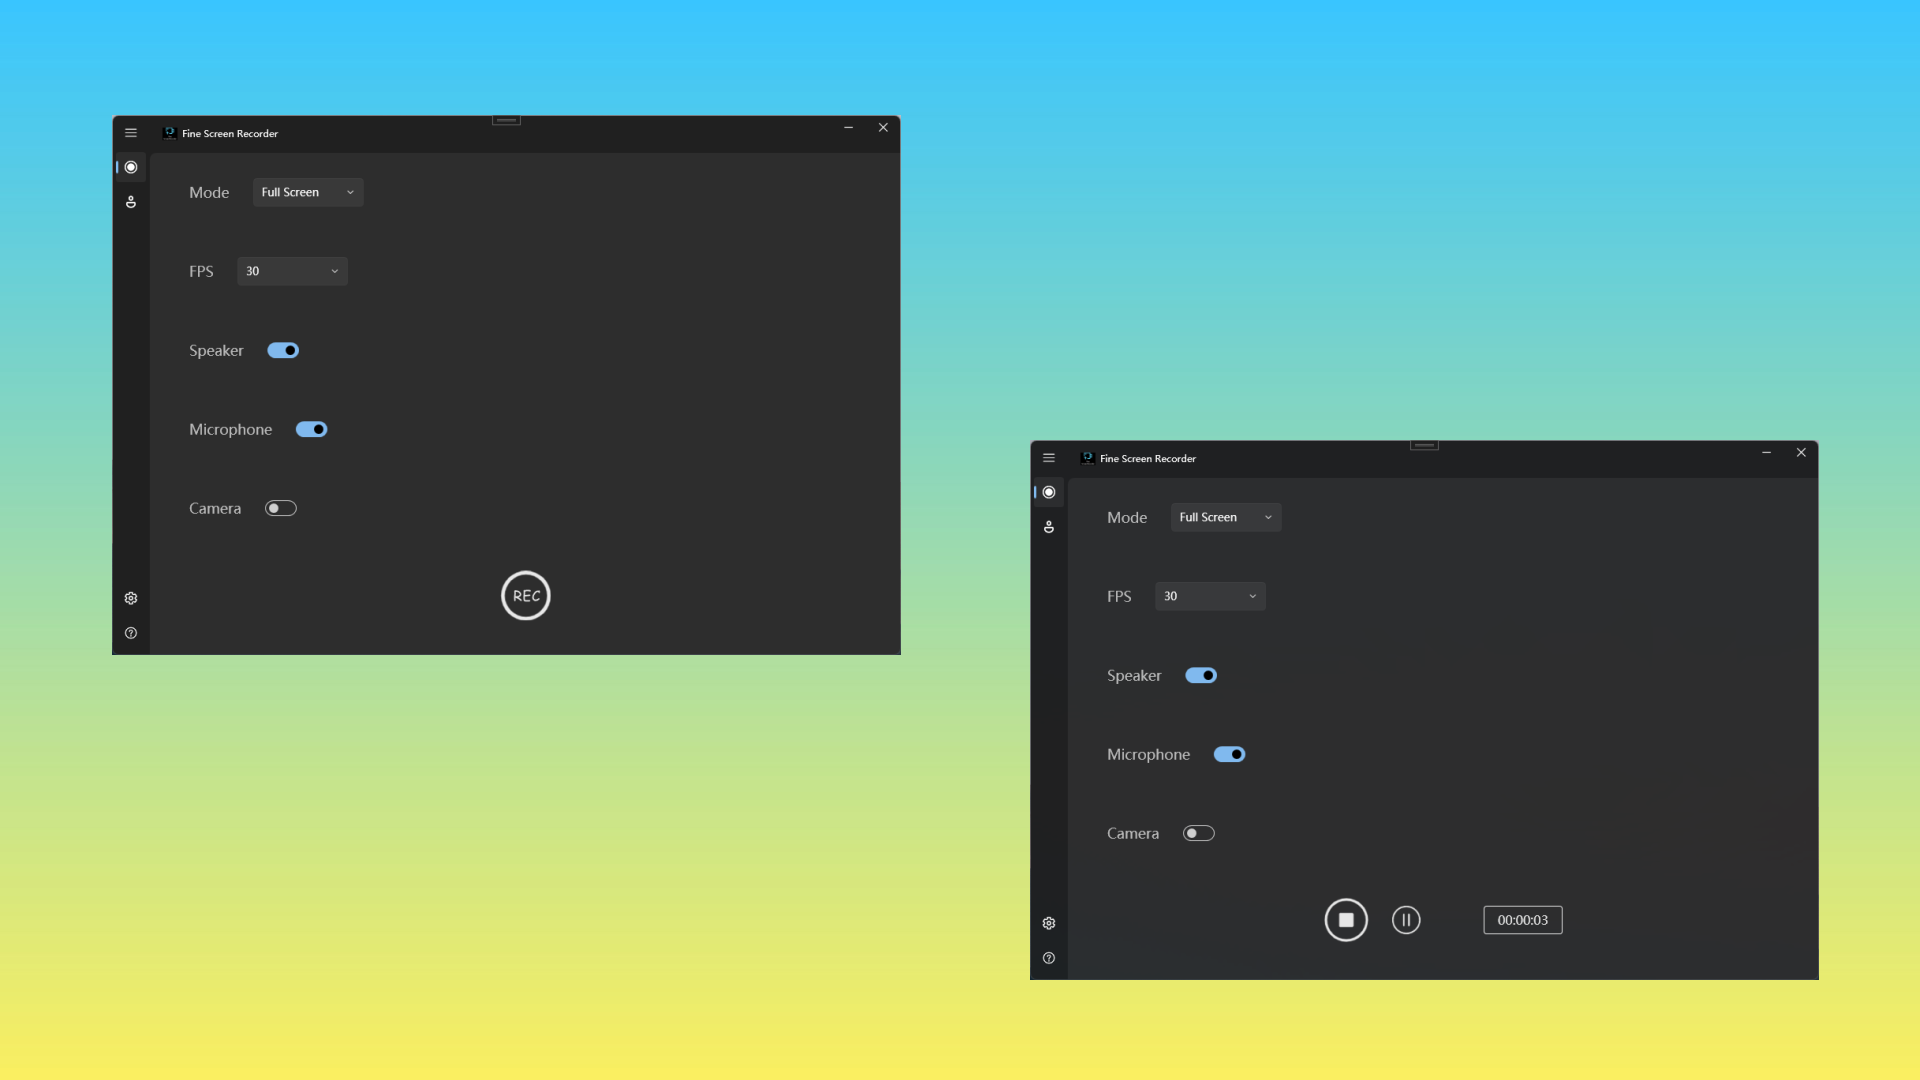The height and width of the screenshot is (1080, 1920).
Task: Open the gear settings in the recording window
Action: (1049, 922)
